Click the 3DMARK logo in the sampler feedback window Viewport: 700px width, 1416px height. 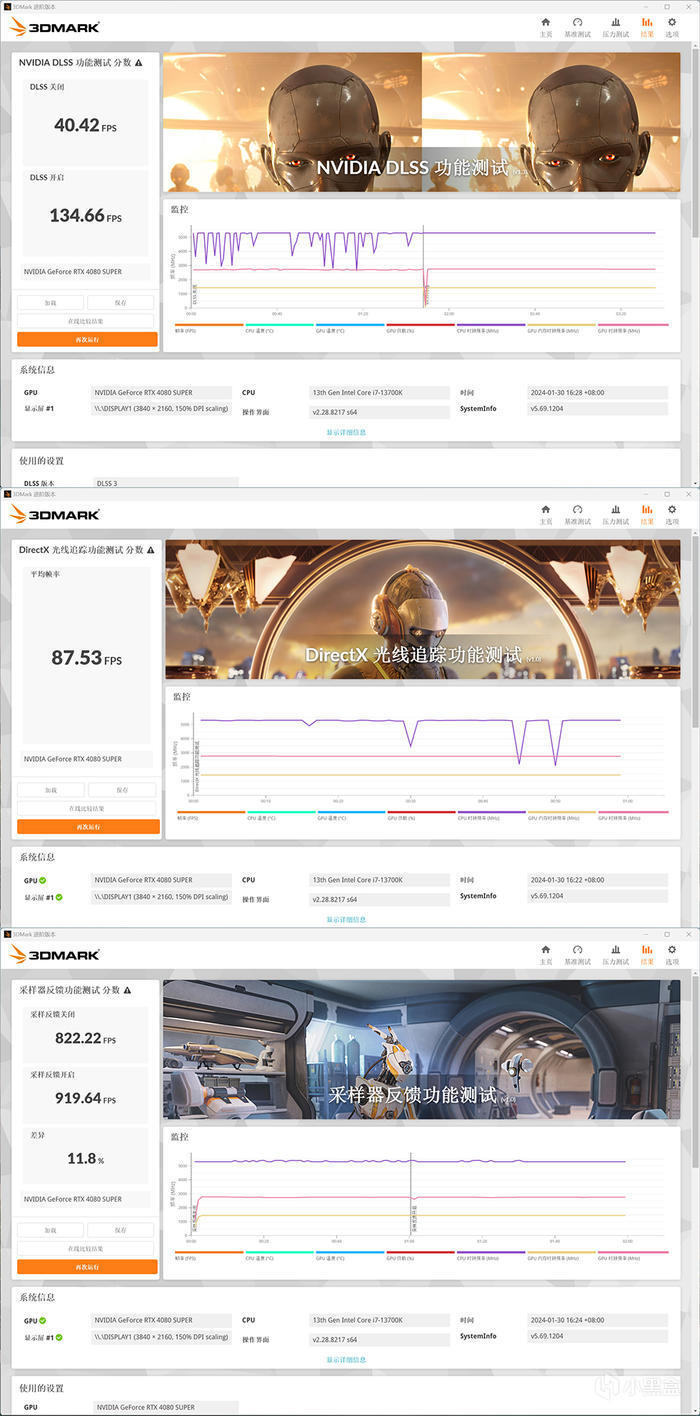55,954
